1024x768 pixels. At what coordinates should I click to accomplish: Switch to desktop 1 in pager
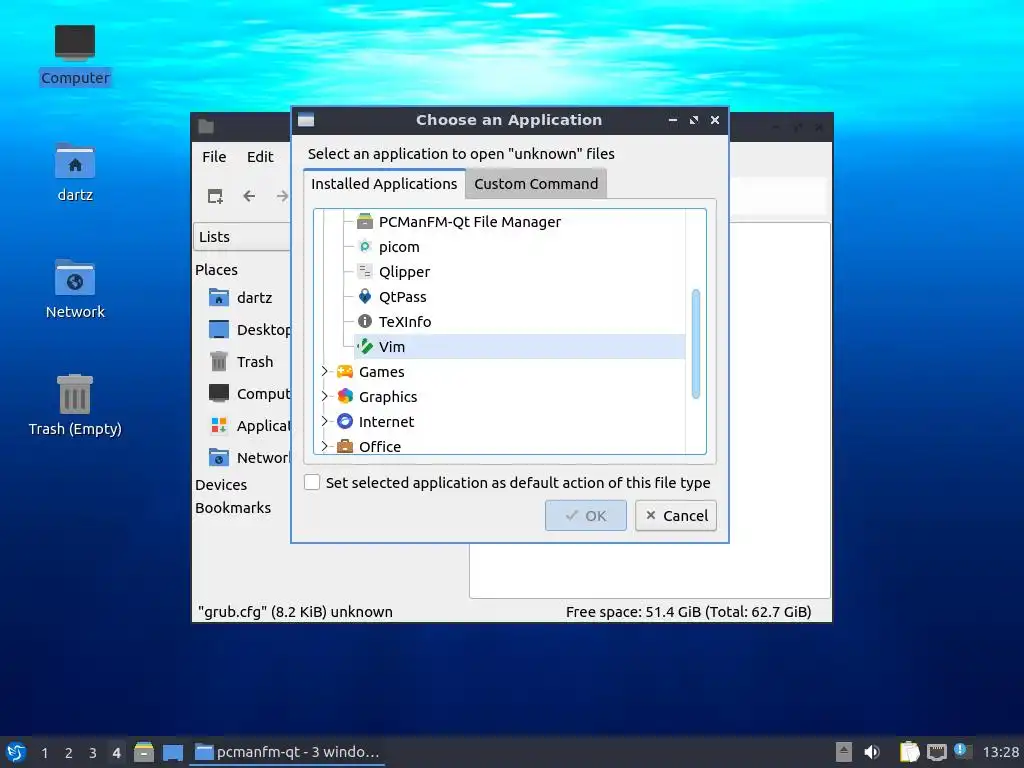click(44, 753)
